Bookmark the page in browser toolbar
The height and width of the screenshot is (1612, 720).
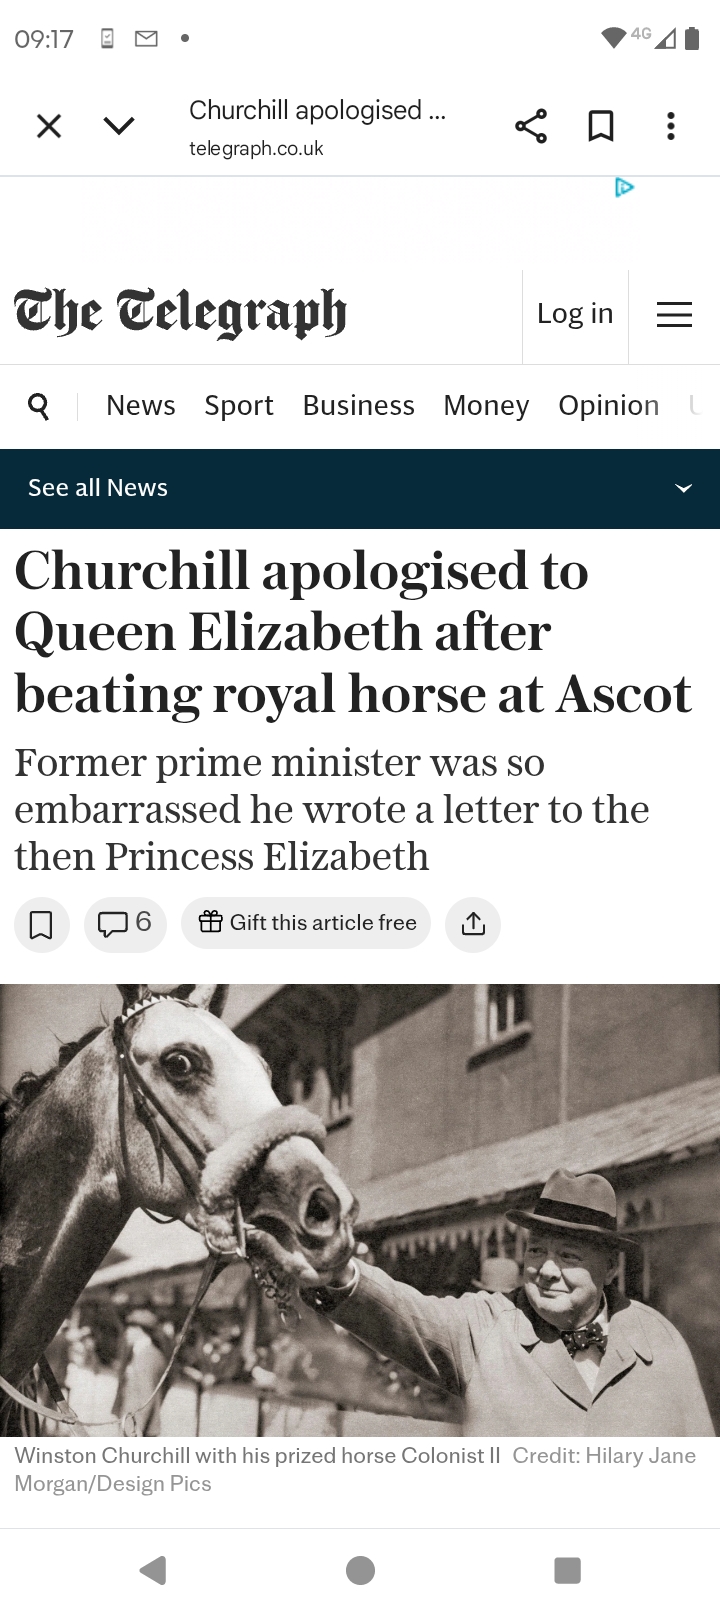600,126
